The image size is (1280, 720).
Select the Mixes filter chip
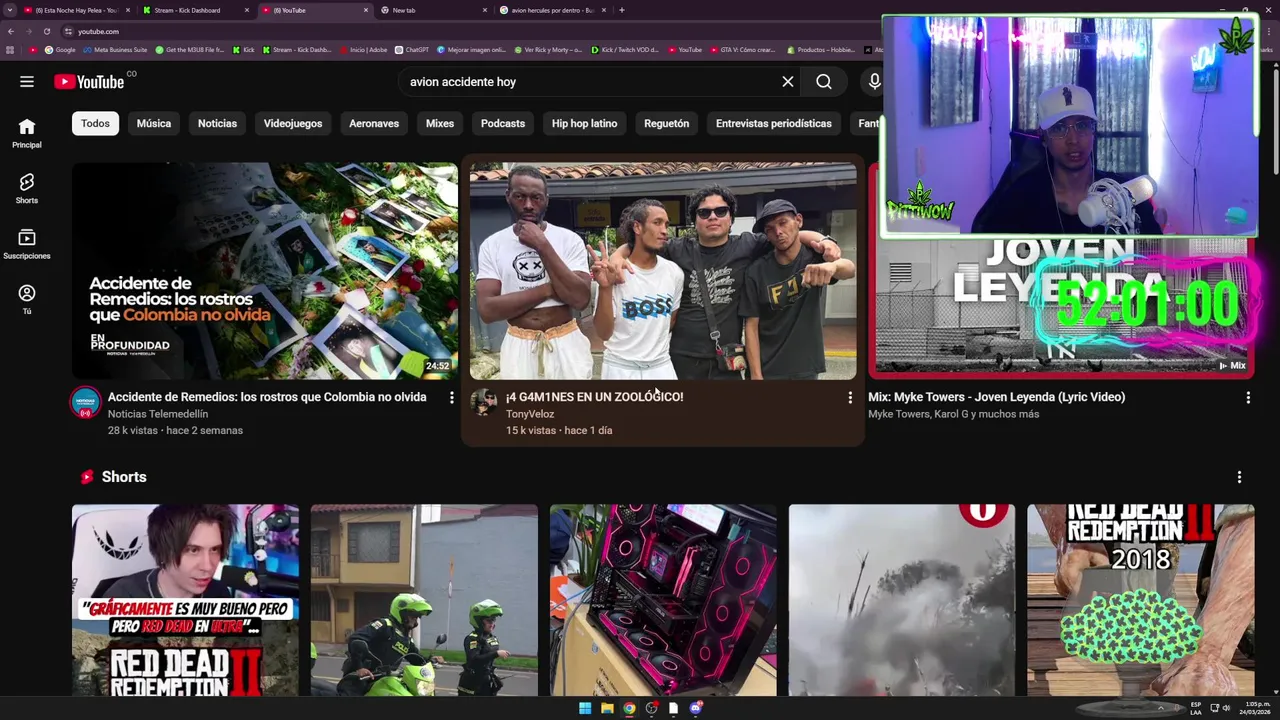[x=440, y=124]
